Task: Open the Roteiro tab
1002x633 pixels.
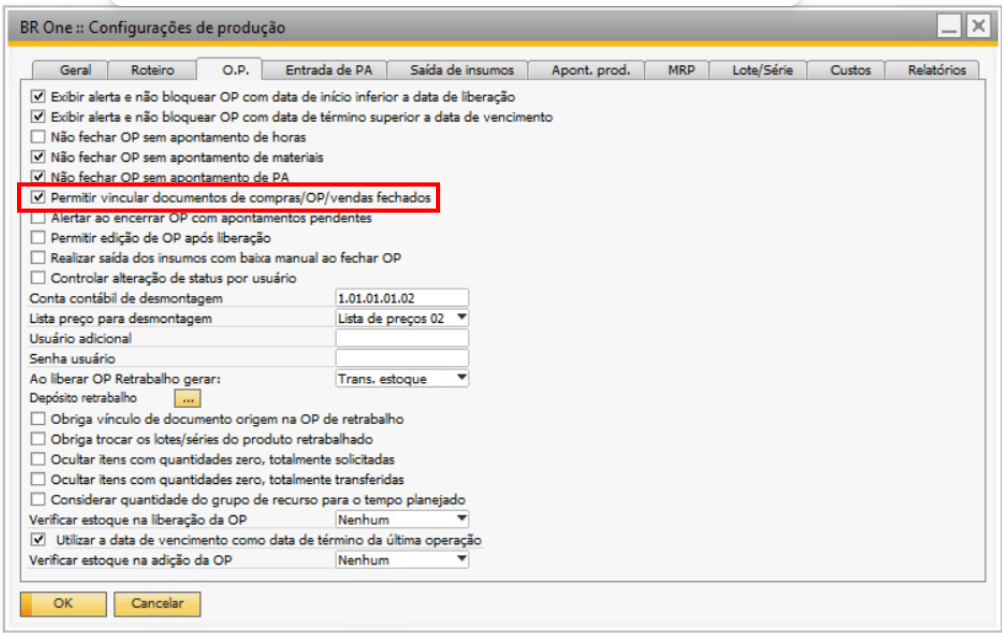Action: [x=152, y=70]
